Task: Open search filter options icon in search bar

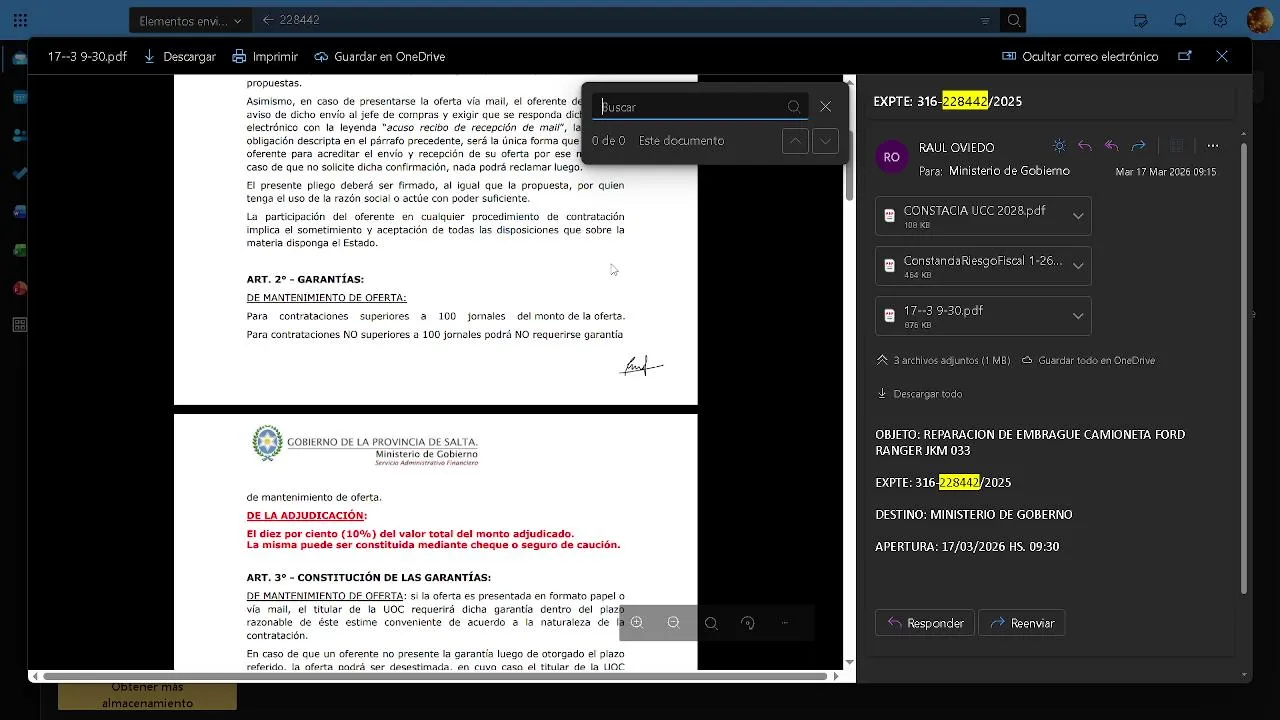Action: coord(985,20)
